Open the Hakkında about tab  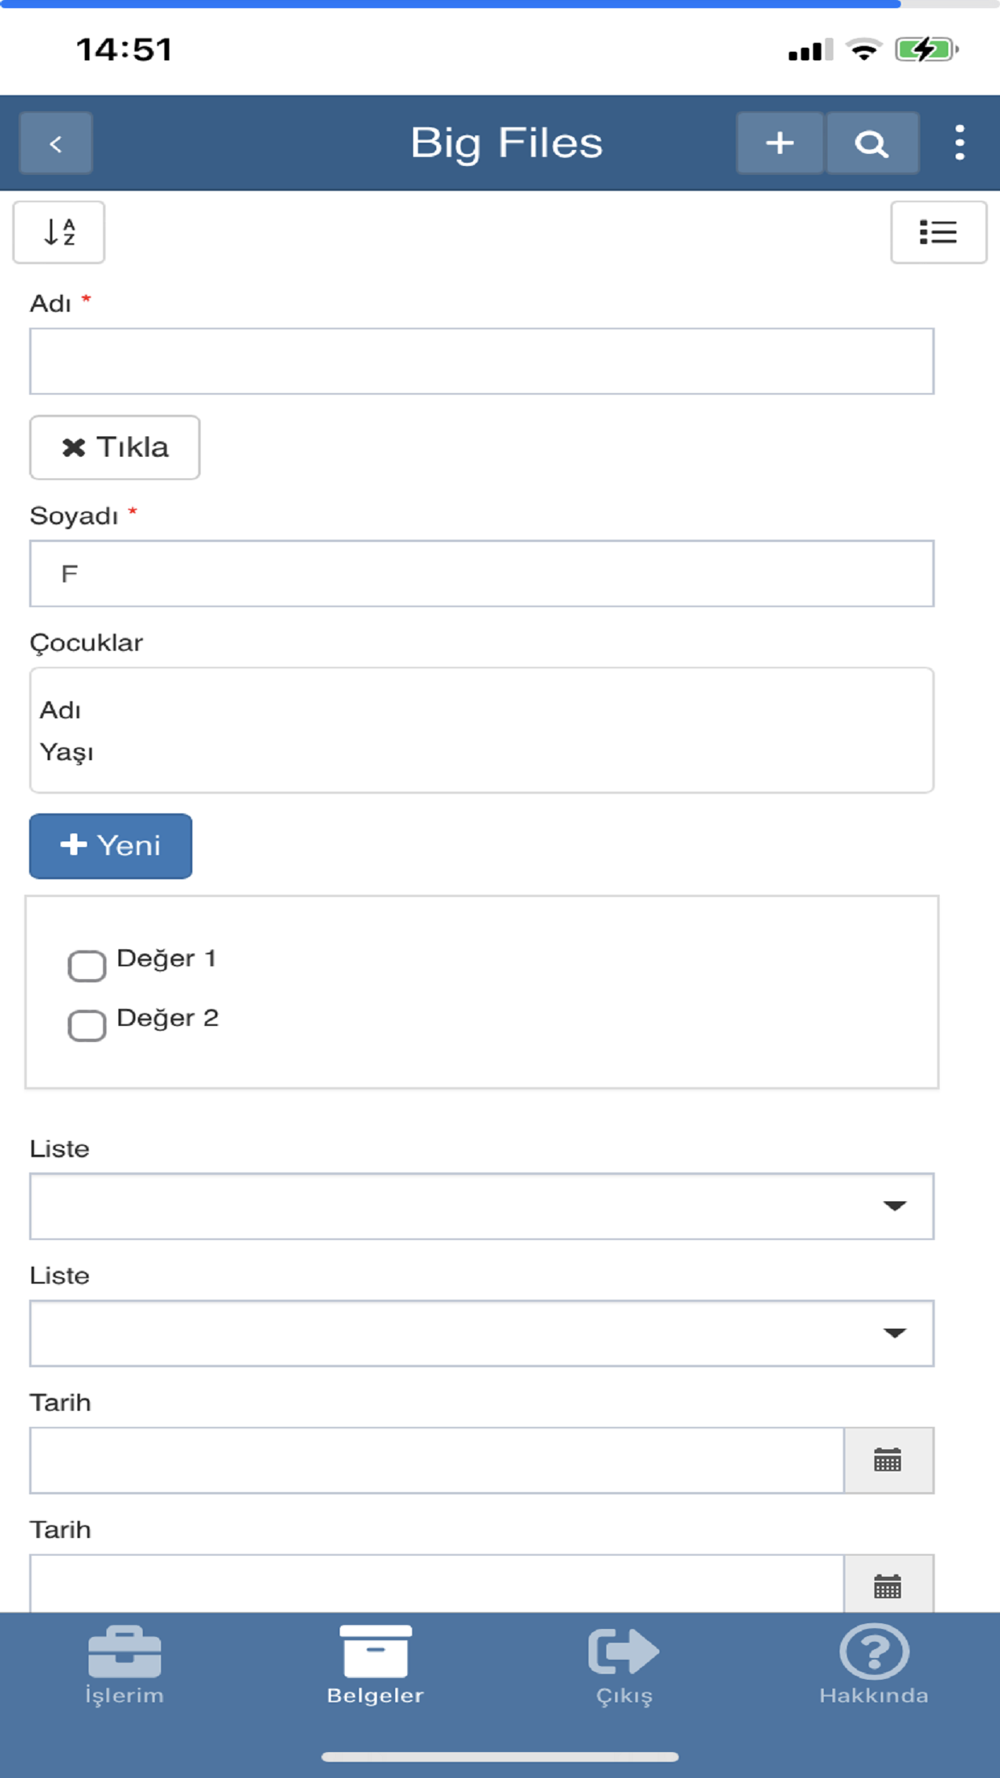873,1665
